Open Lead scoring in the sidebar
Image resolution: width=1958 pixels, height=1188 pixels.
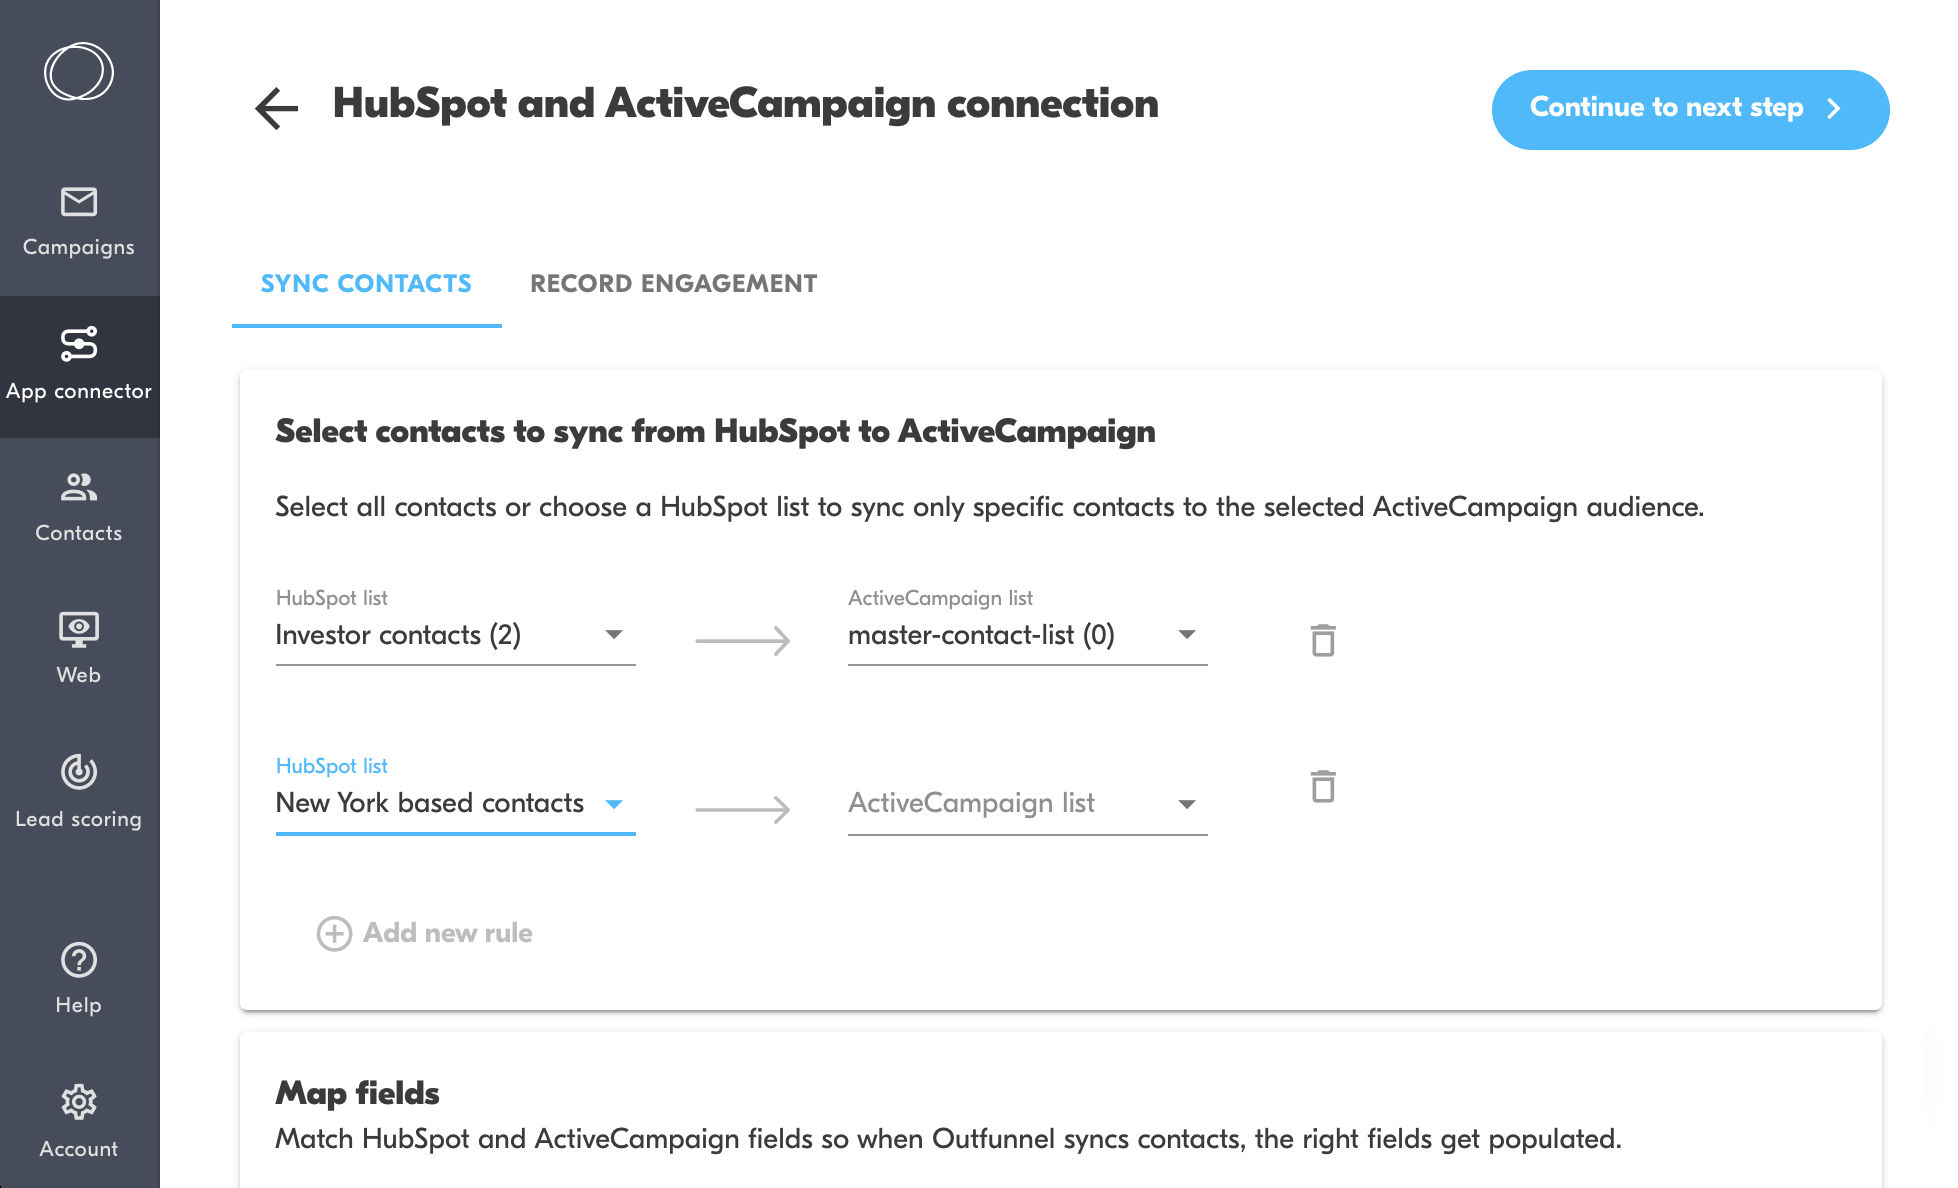[79, 792]
